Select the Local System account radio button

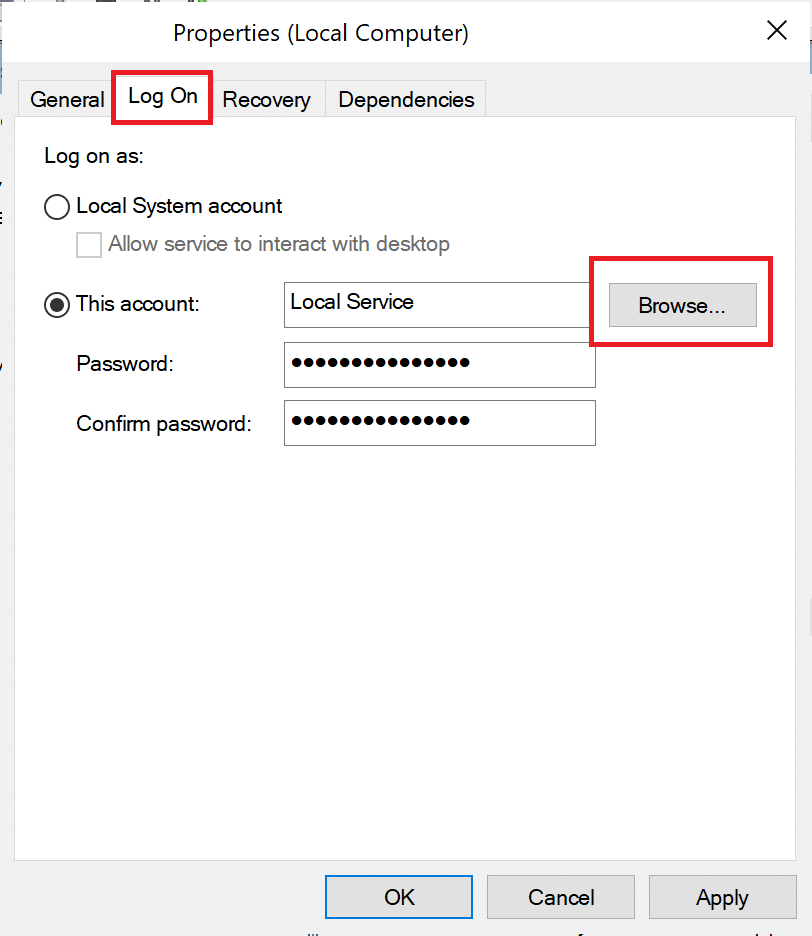58,207
